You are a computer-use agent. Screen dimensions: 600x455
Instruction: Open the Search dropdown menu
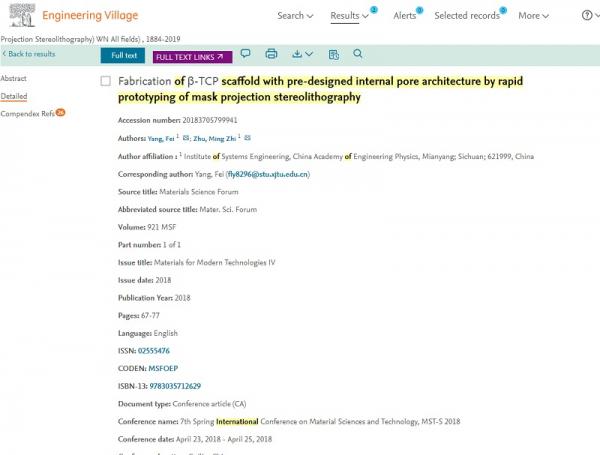pos(295,16)
